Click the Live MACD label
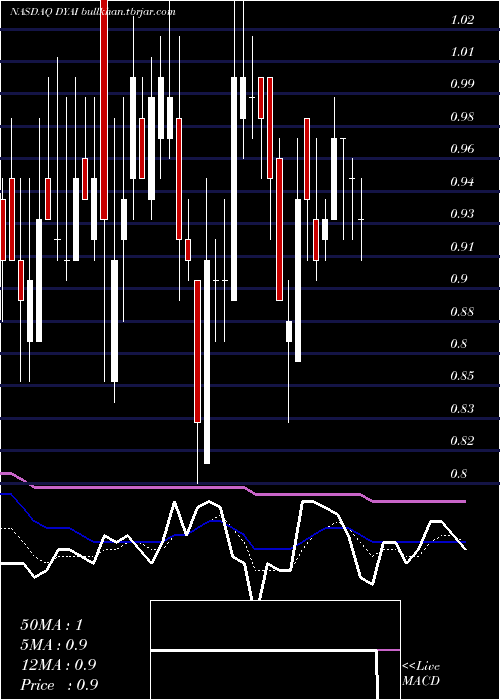The height and width of the screenshot is (700, 500). pos(421,673)
